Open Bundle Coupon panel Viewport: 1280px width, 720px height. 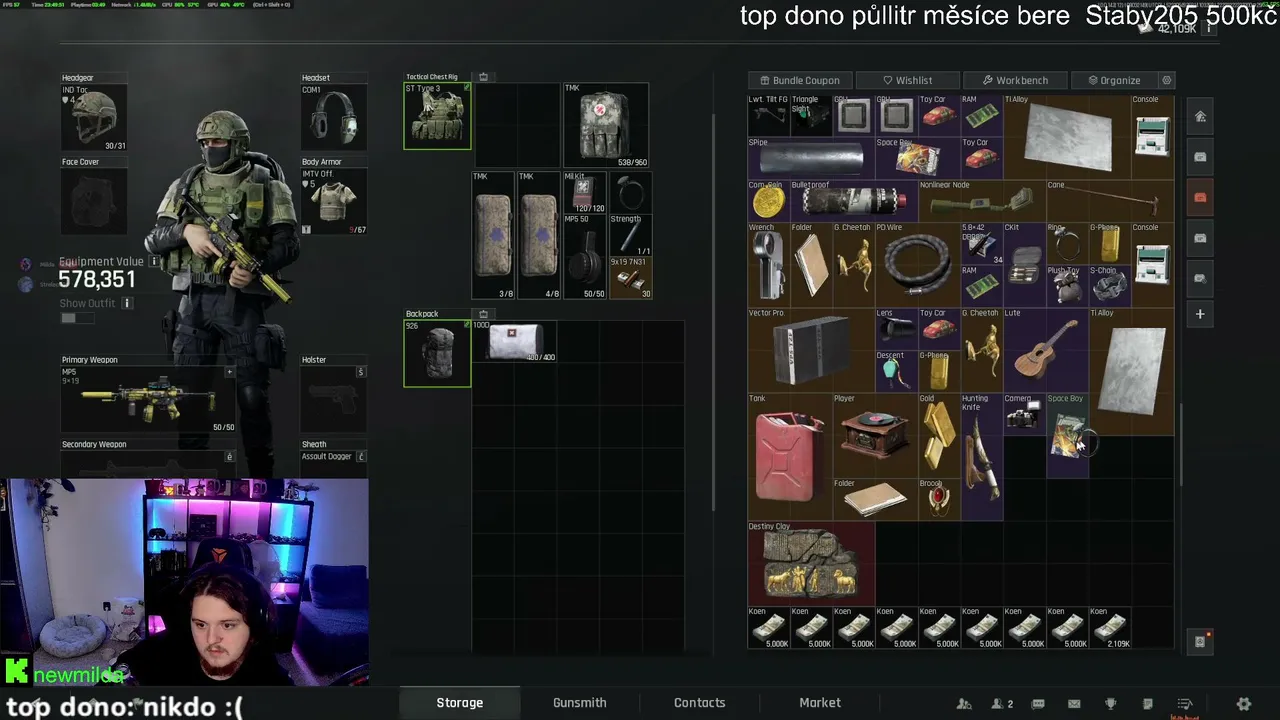800,80
